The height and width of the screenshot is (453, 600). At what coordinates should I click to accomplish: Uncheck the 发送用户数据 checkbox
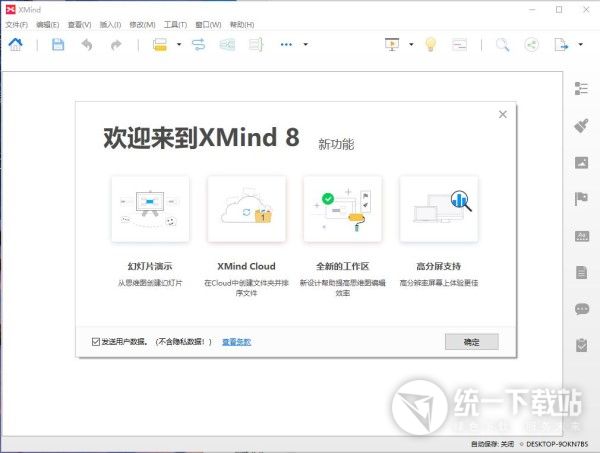pos(95,342)
